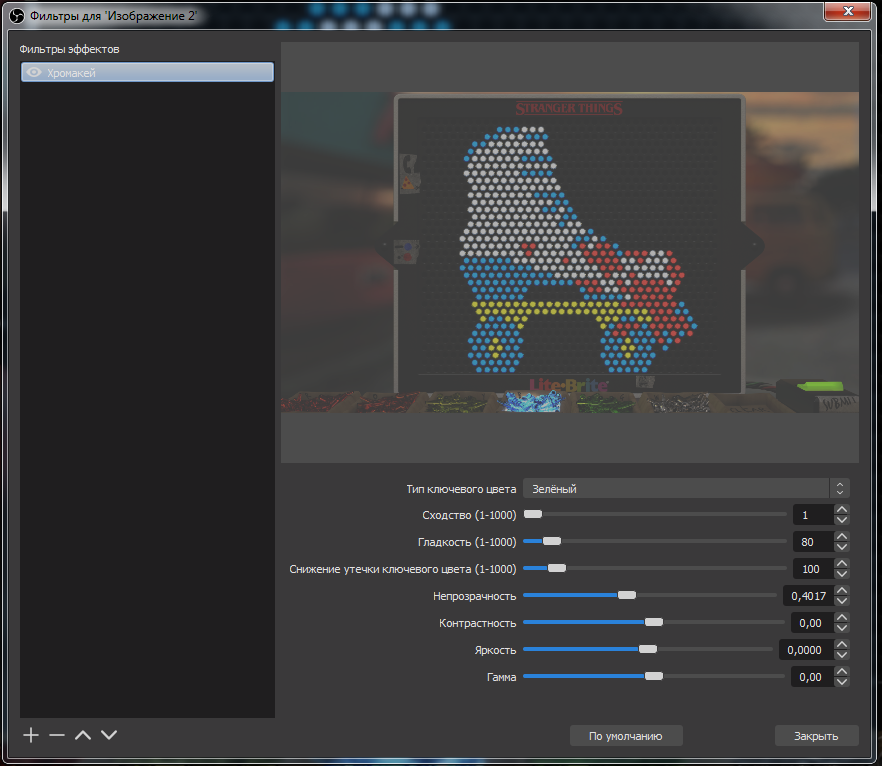Increase Яркость with up stepper arrow
Screen dimensions: 882x766
tap(842, 645)
